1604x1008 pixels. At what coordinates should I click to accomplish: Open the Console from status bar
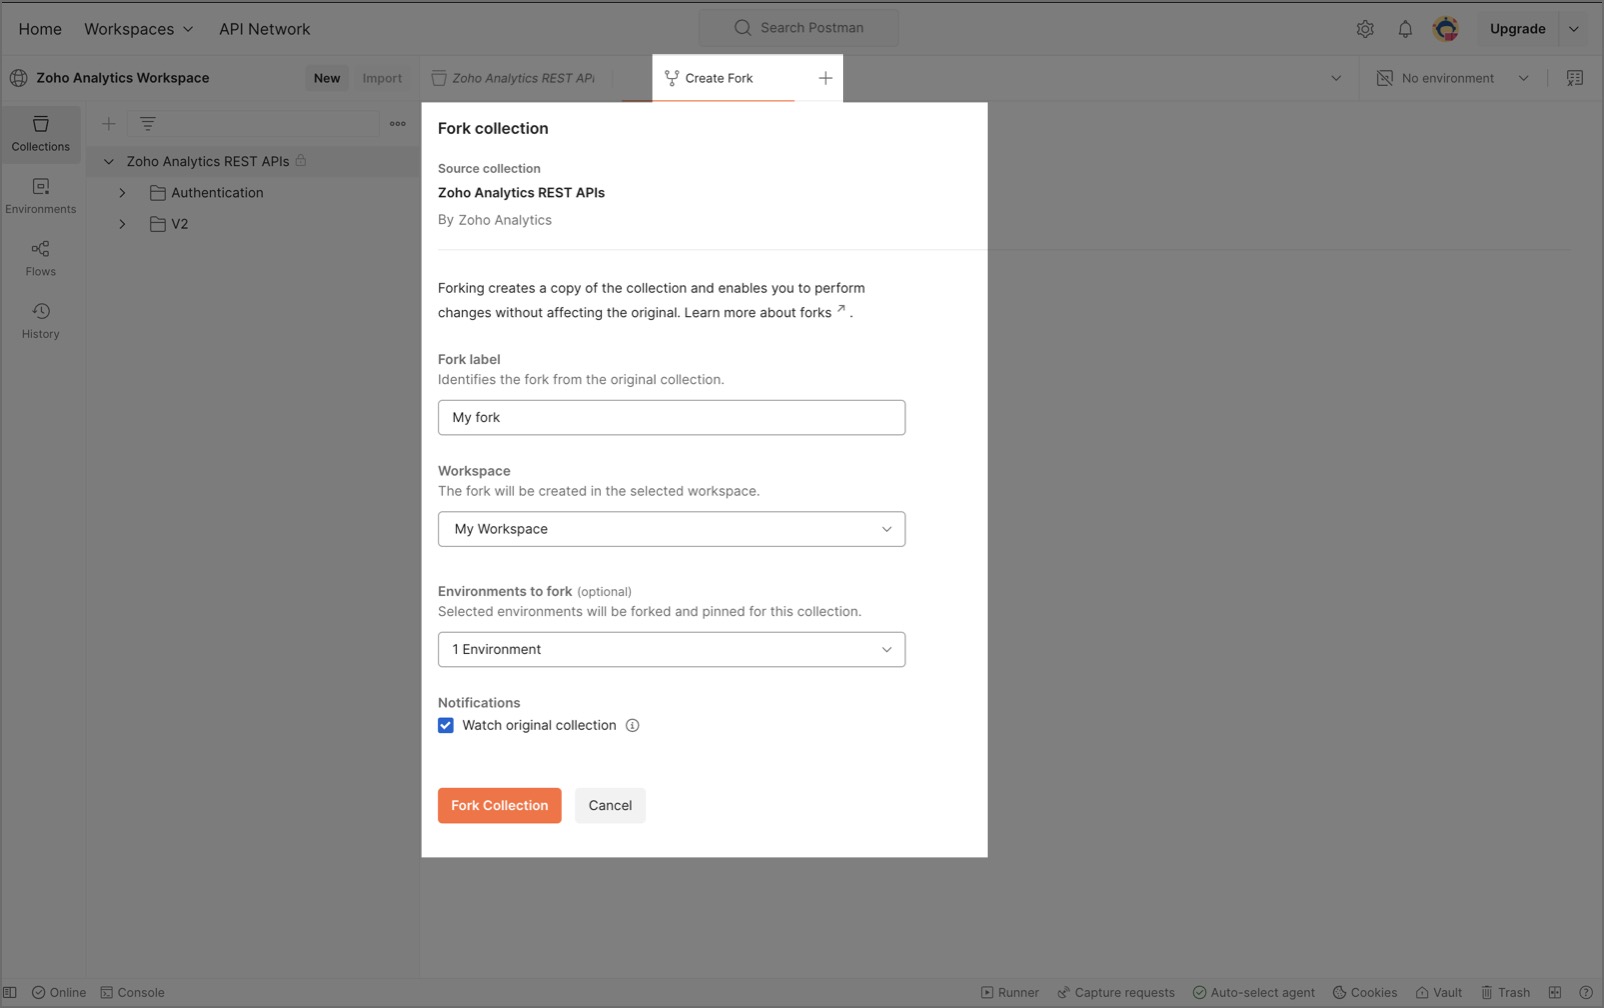(x=132, y=993)
